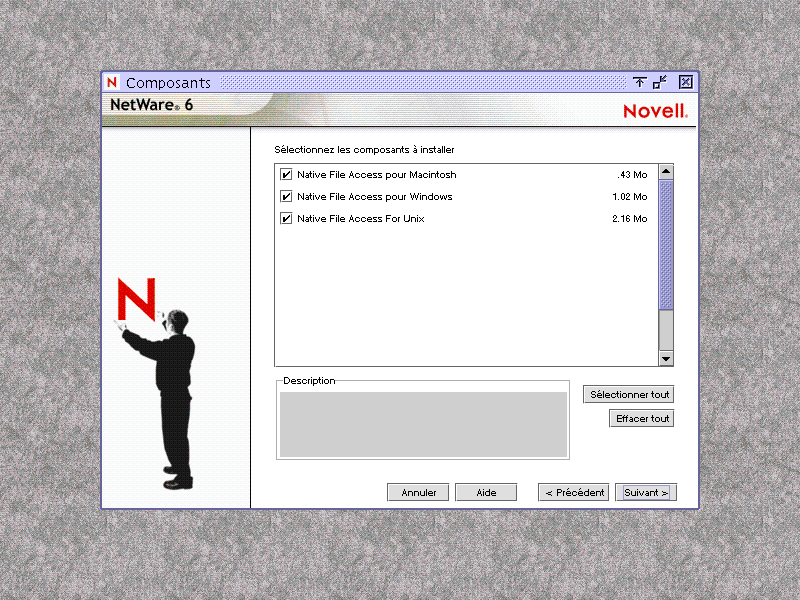Screen dimensions: 800x600
Task: Click the red Novell logo at top right
Action: click(655, 111)
